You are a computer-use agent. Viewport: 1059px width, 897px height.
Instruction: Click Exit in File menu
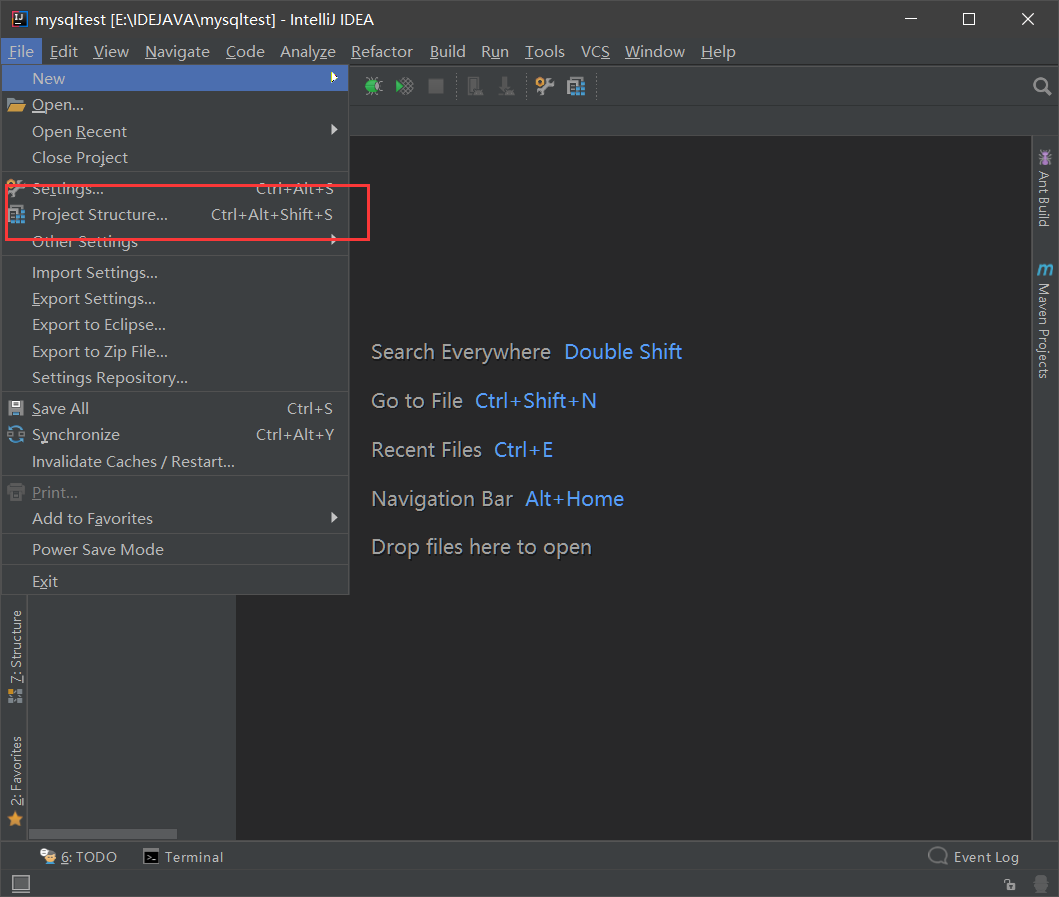(x=176, y=581)
